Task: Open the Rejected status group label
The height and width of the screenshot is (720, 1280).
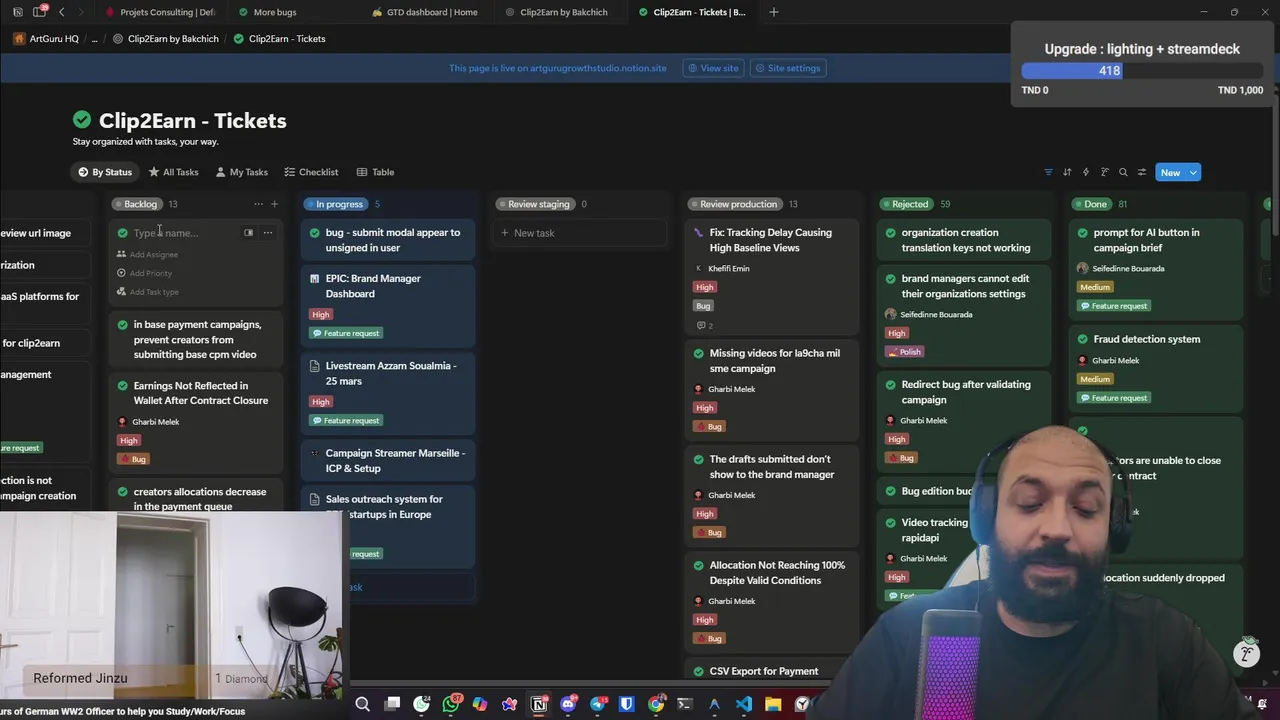Action: (905, 204)
